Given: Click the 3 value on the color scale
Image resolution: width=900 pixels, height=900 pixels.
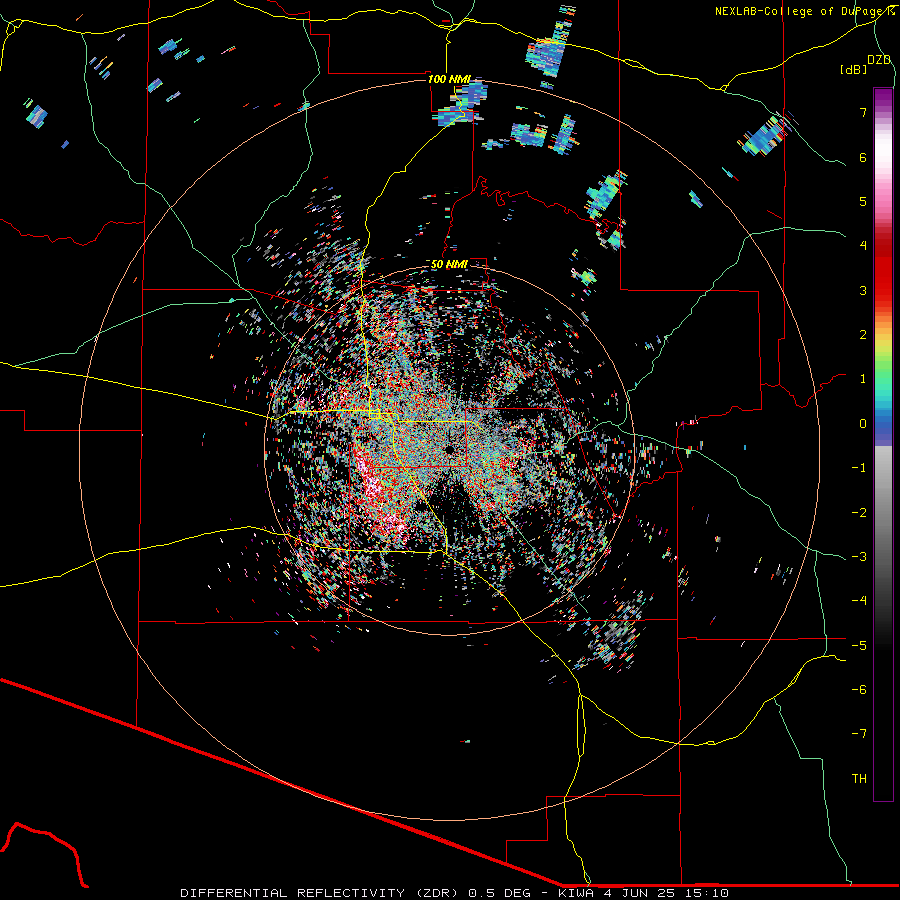Looking at the screenshot, I should [x=863, y=290].
